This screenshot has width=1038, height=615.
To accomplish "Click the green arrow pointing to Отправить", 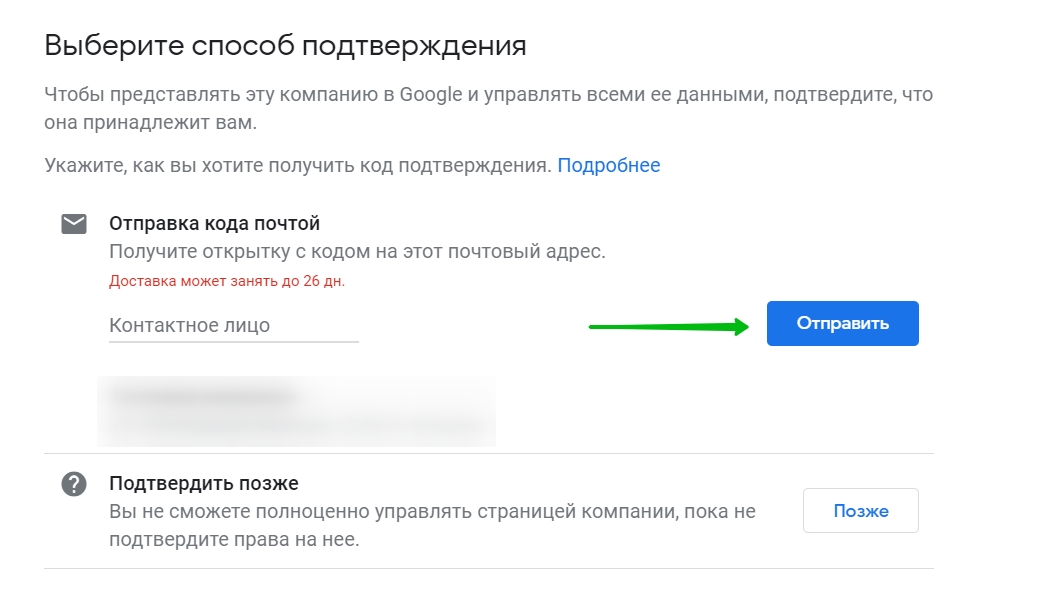I will (x=670, y=326).
